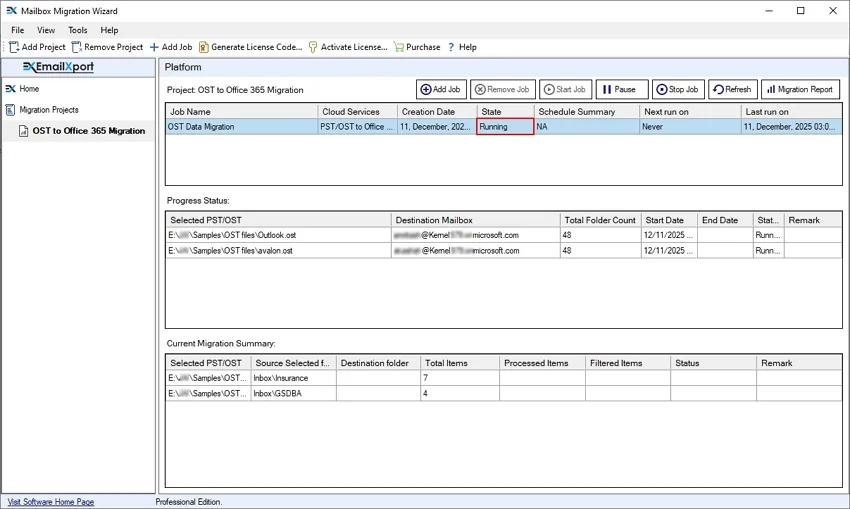Click the Never next run cell
Image resolution: width=850 pixels, height=509 pixels.
pyautogui.click(x=691, y=127)
